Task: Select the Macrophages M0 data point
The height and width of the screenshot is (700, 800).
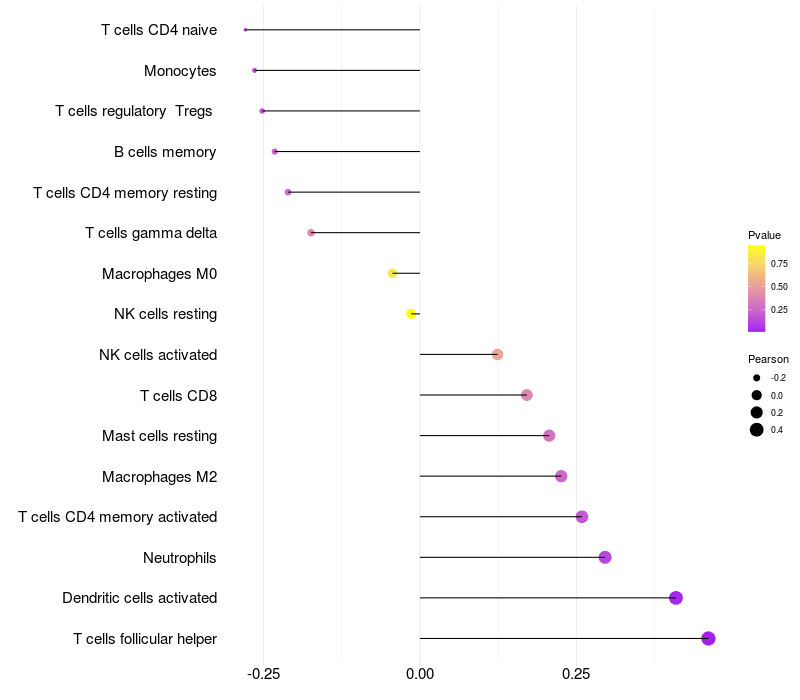Action: pos(393,273)
